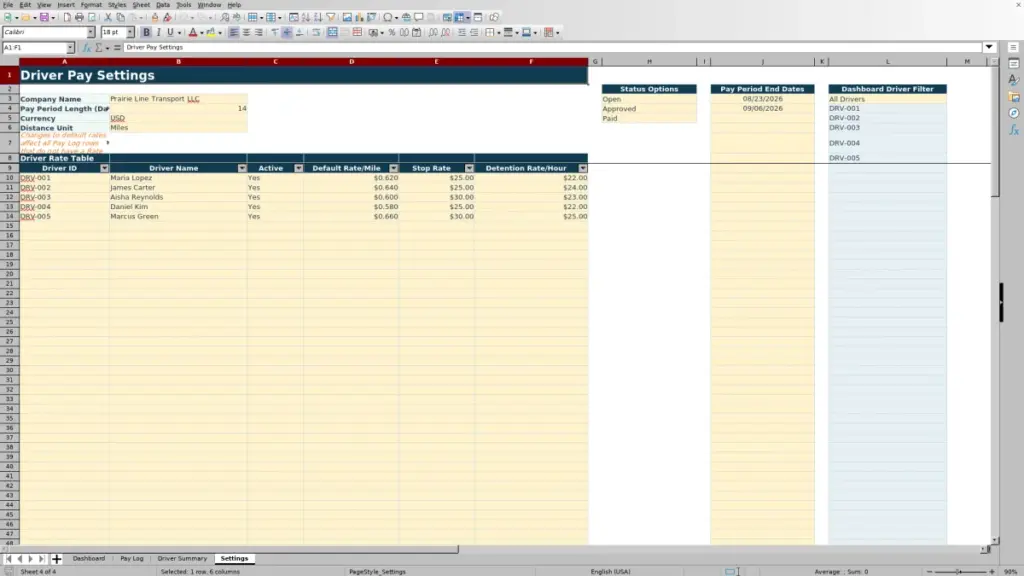Image resolution: width=1024 pixels, height=576 pixels.
Task: Click the PageStyle_Settings status bar entry
Action: click(377, 572)
